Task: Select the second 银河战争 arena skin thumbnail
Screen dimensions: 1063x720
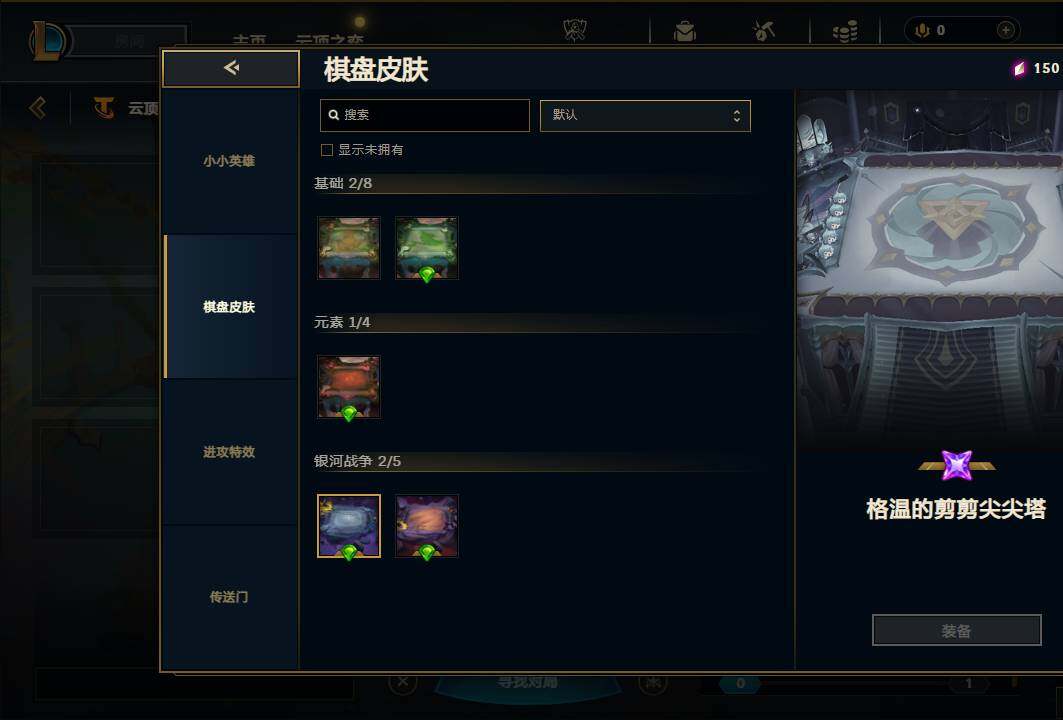Action: tap(427, 526)
